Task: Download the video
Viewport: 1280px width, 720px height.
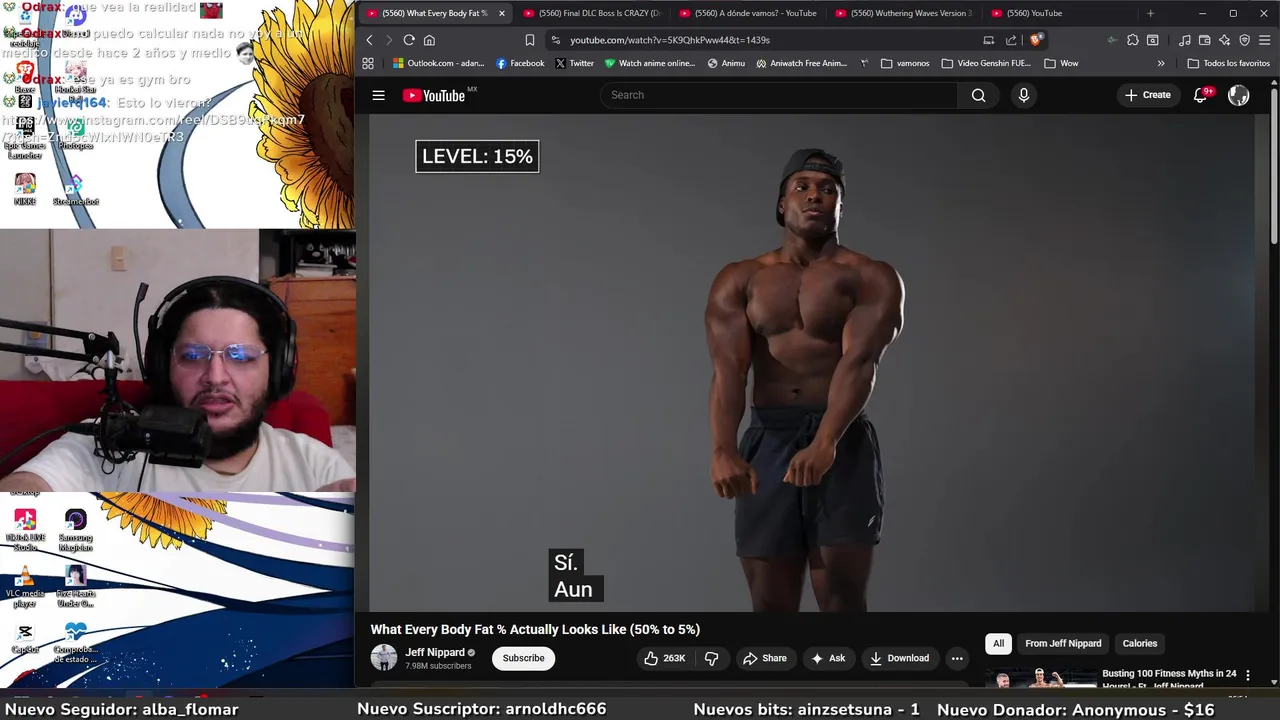Action: click(x=899, y=658)
